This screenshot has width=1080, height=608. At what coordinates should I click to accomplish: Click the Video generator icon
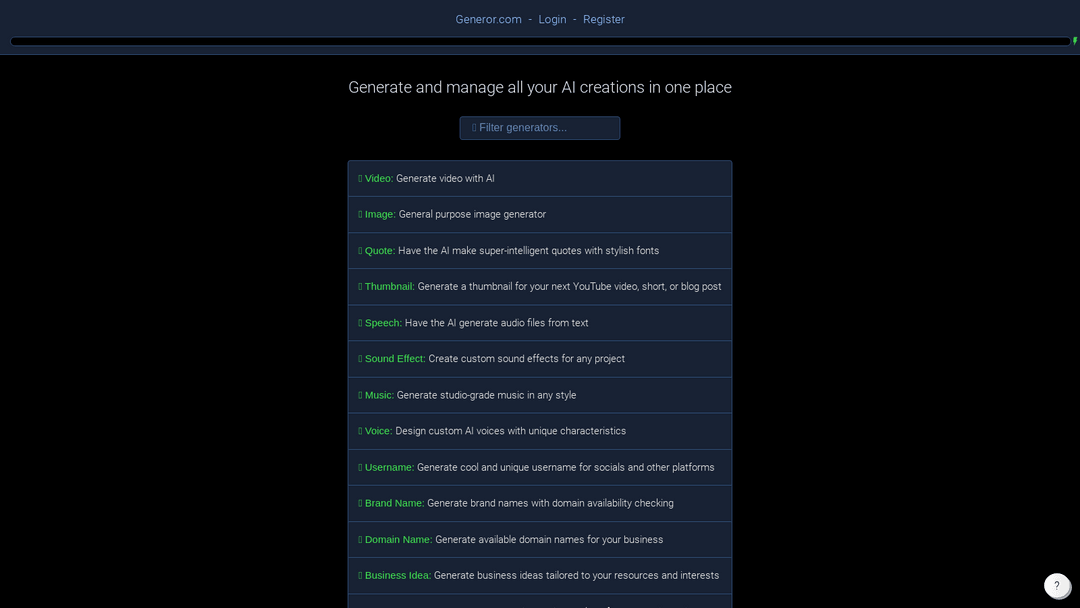tap(360, 178)
